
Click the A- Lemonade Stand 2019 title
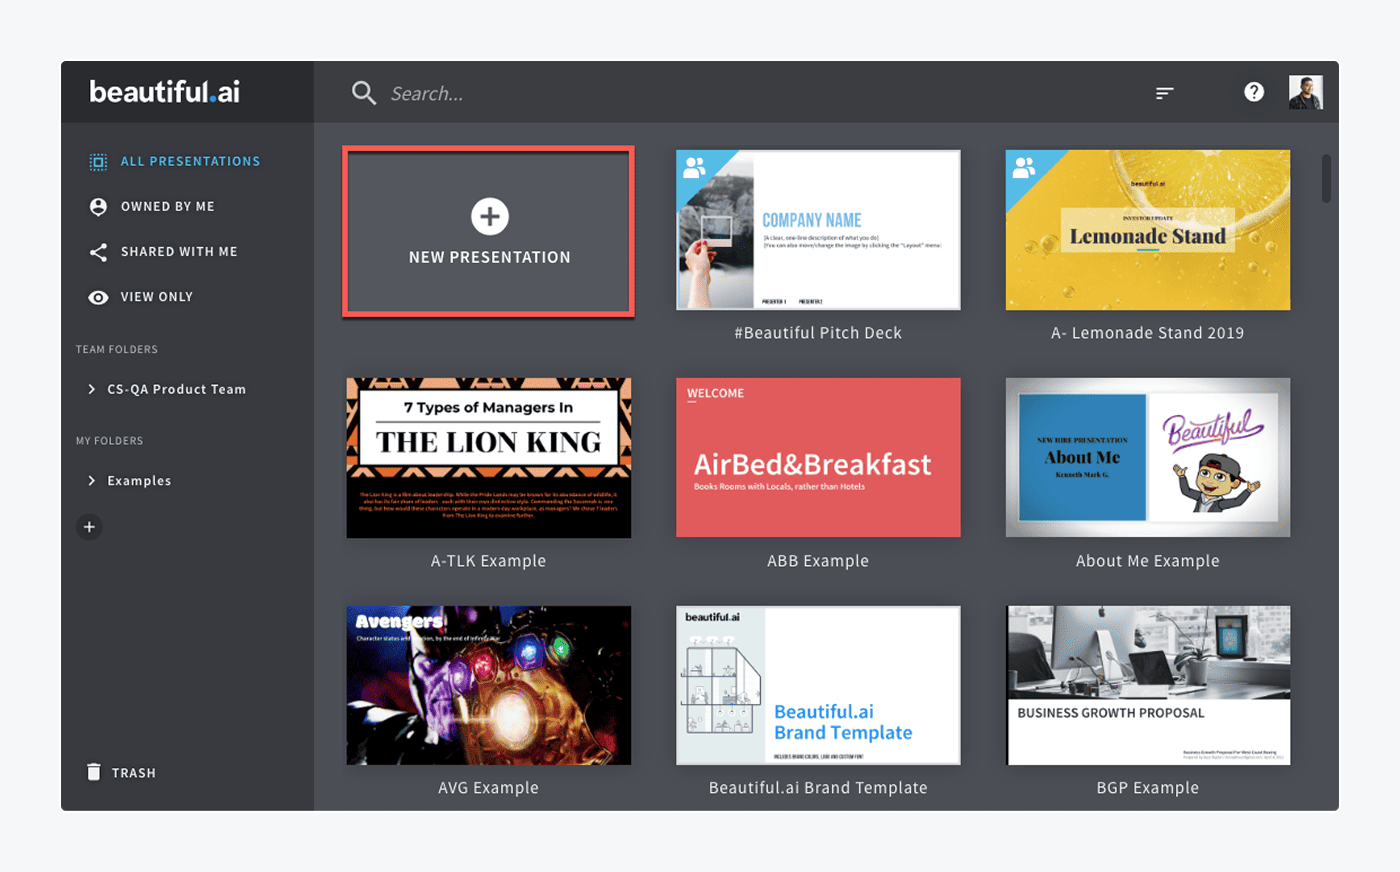(1148, 333)
